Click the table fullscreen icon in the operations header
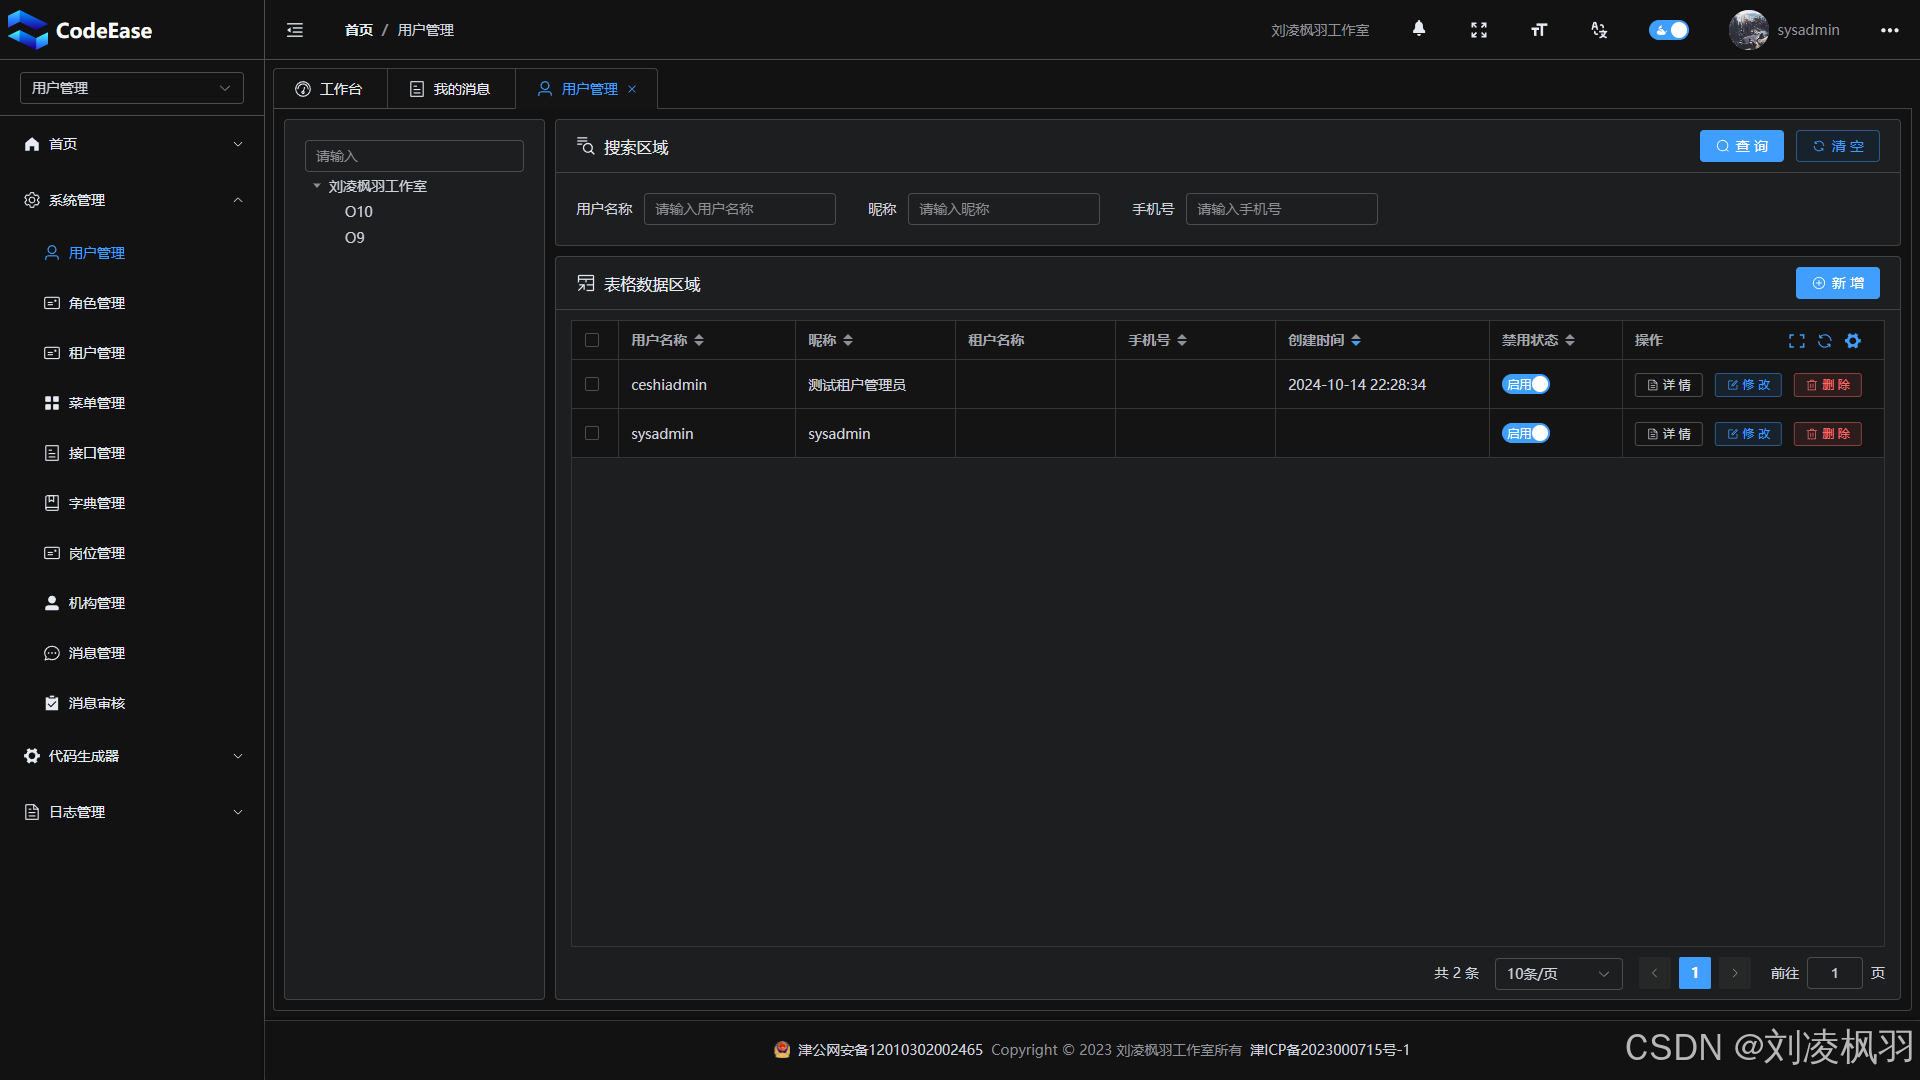The width and height of the screenshot is (1920, 1080). (1796, 341)
